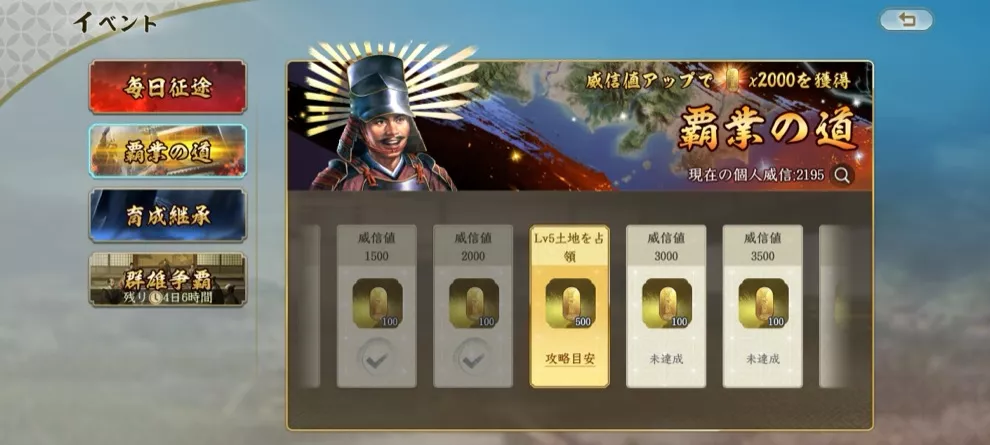
Task: Tap 未達成 on the 3000 card
Action: click(x=666, y=359)
